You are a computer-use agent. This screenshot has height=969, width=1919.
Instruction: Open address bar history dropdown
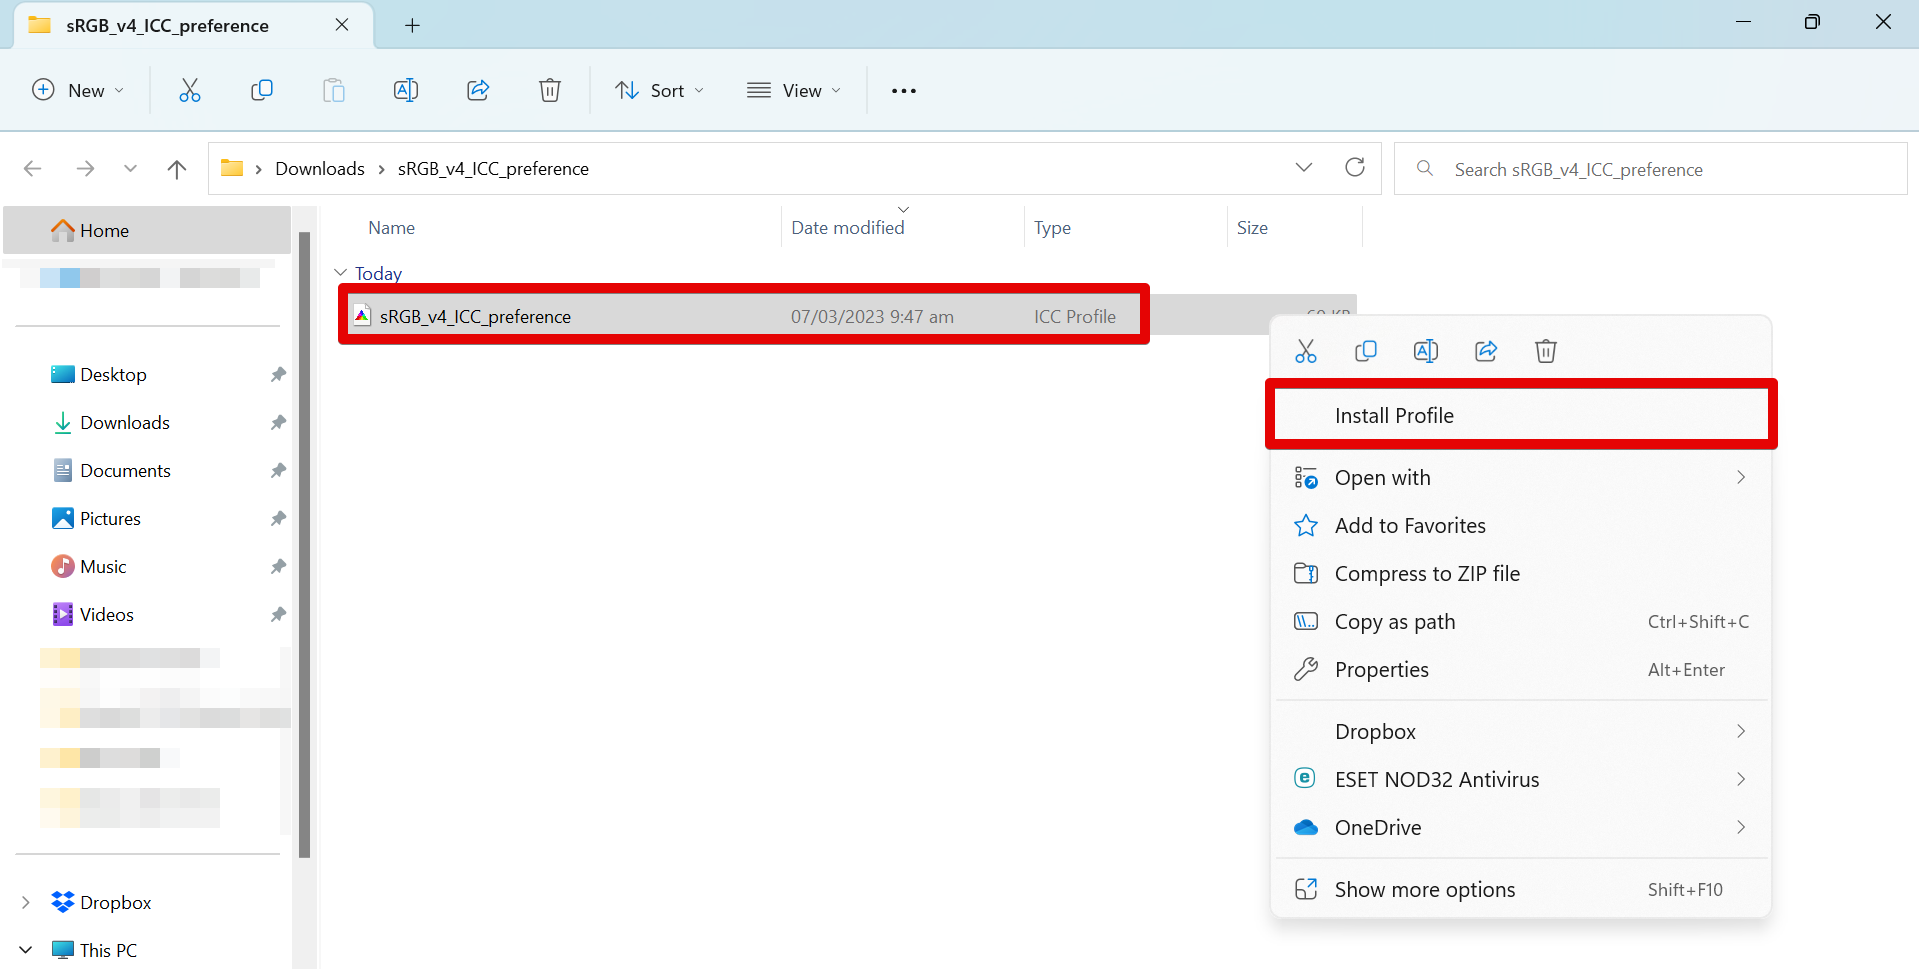(1304, 167)
